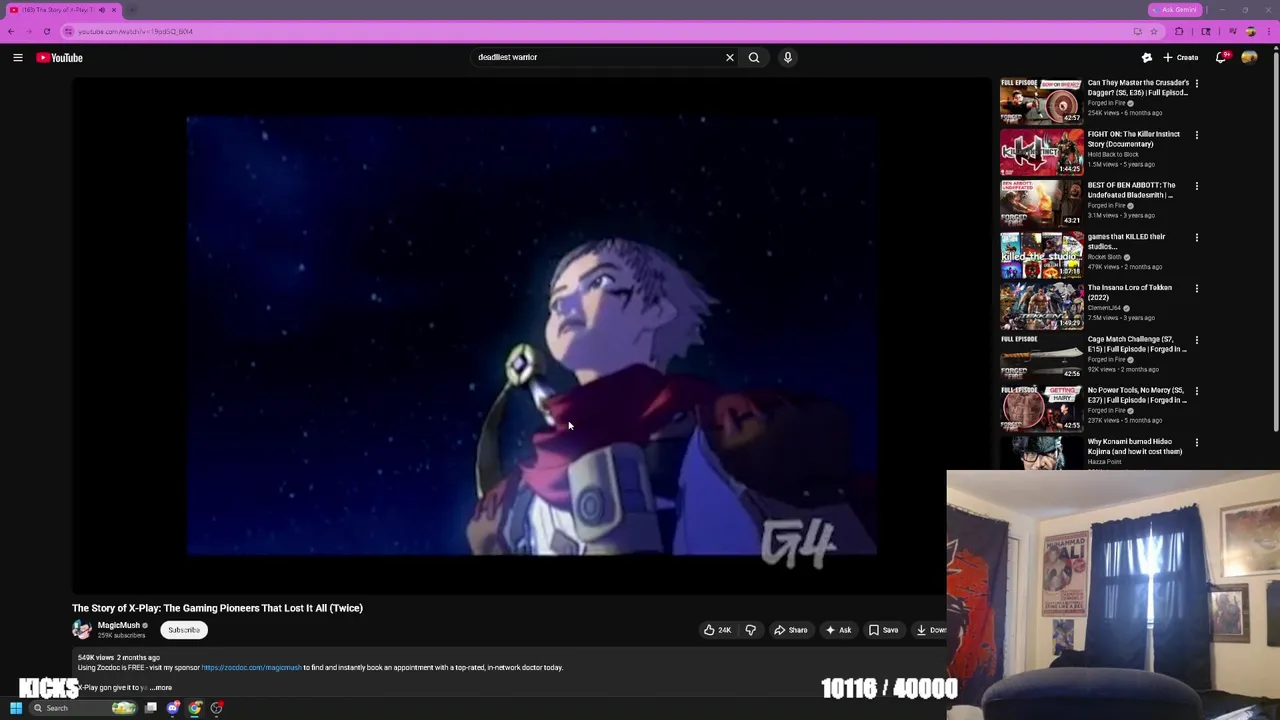
Task: Click the Ask button below video
Action: point(838,630)
